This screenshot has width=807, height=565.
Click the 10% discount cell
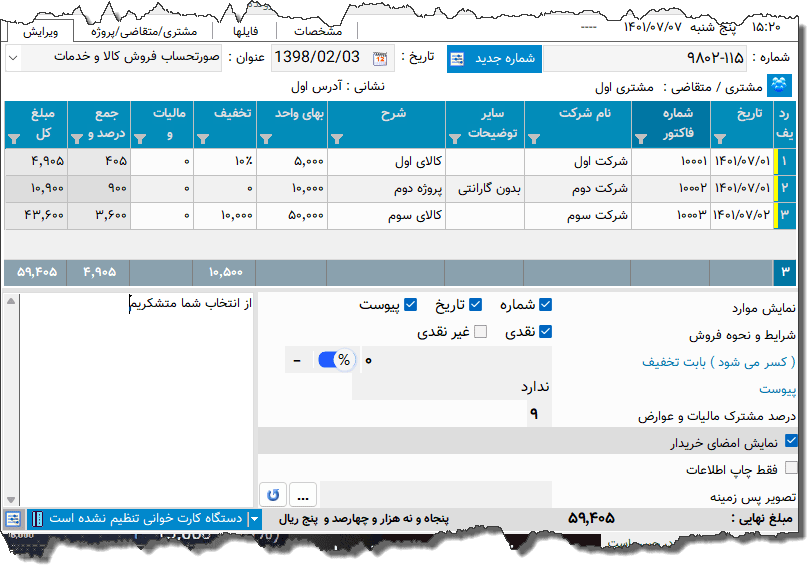click(x=225, y=162)
